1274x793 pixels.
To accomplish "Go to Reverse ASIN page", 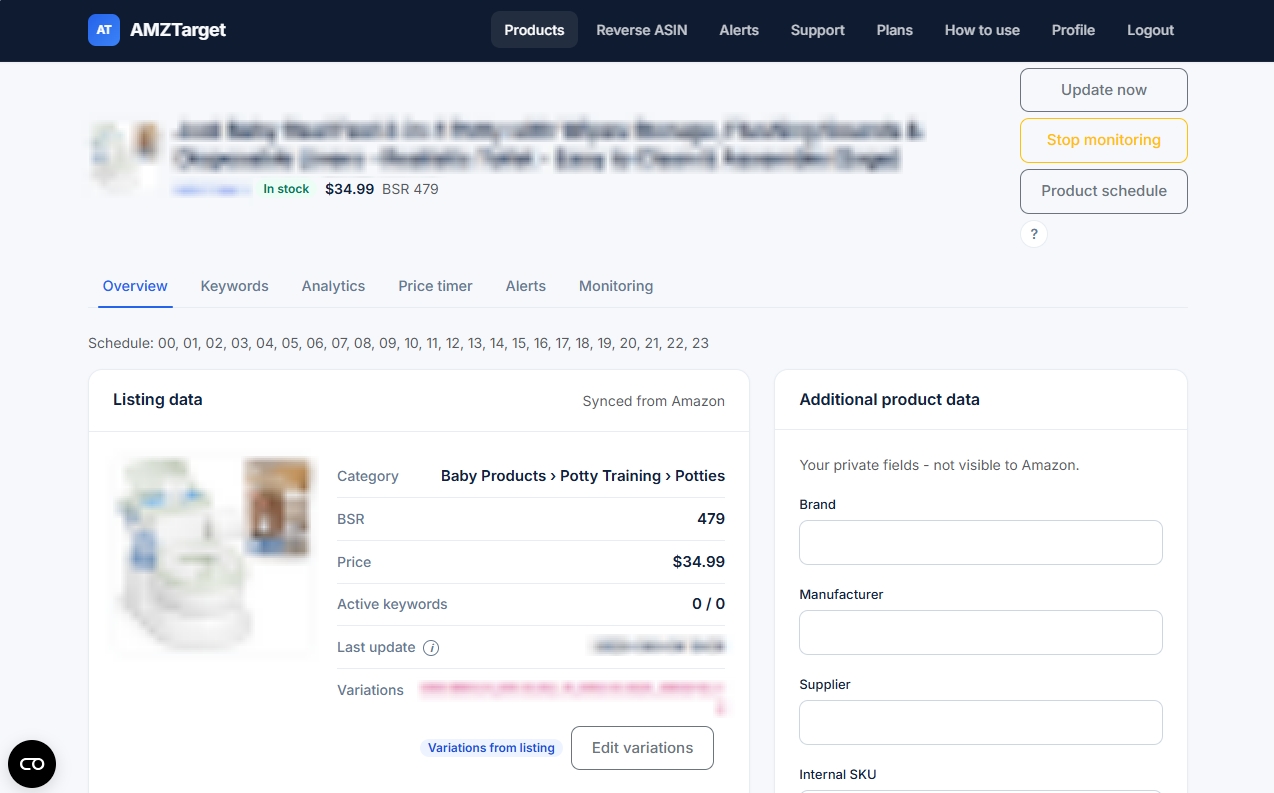I will point(642,30).
